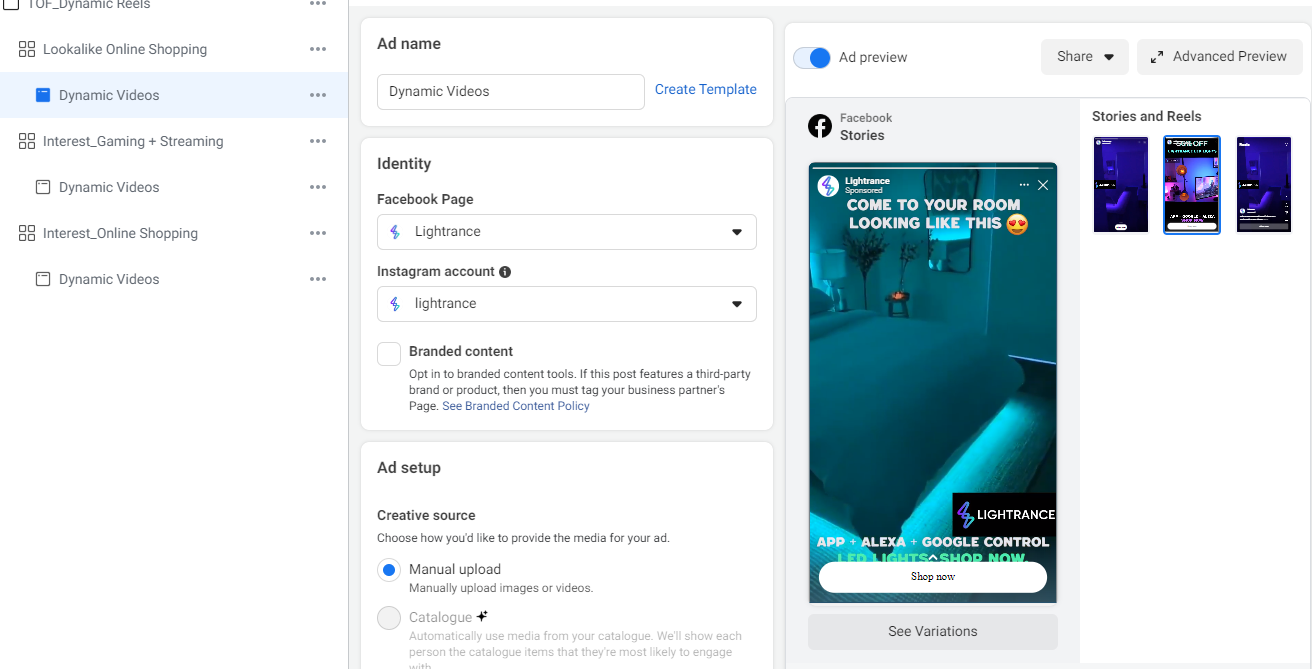This screenshot has width=1312, height=669.
Task: Click See Variations button
Action: click(x=933, y=631)
